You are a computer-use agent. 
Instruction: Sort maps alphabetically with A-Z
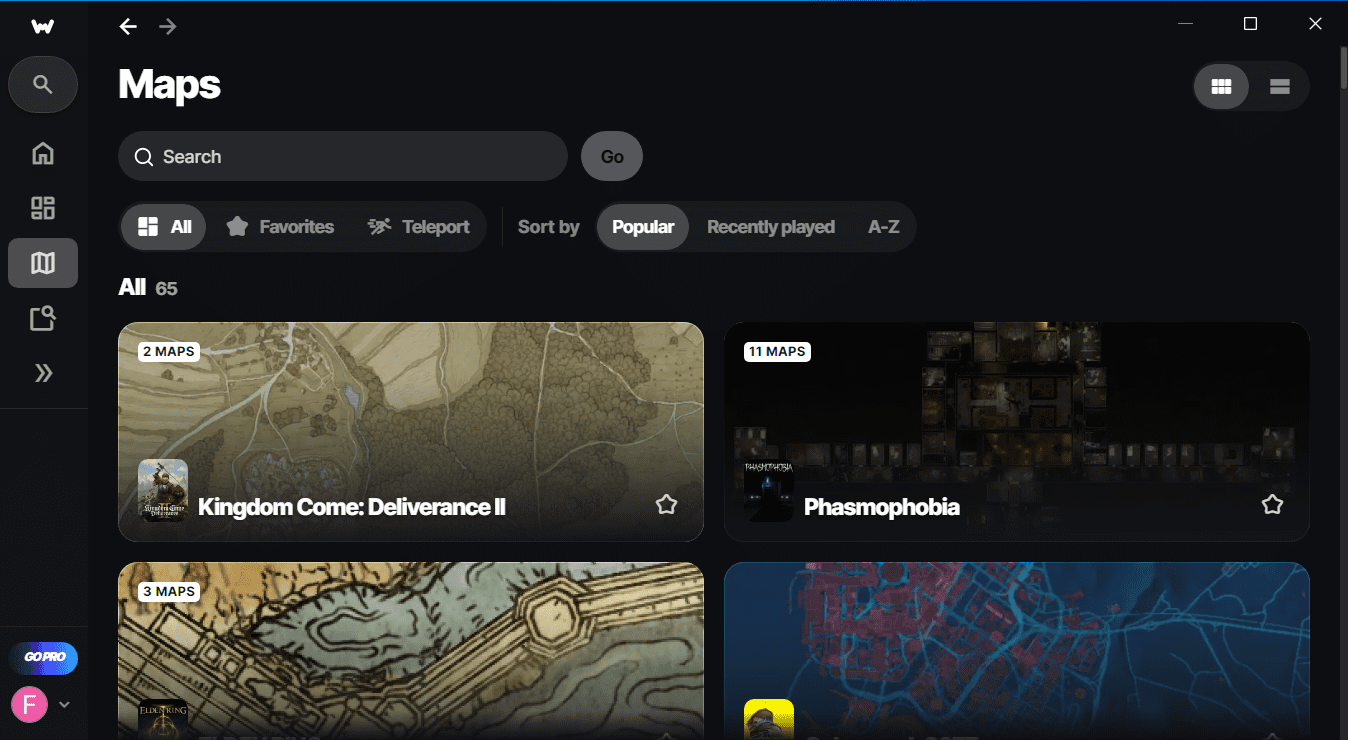tap(884, 227)
